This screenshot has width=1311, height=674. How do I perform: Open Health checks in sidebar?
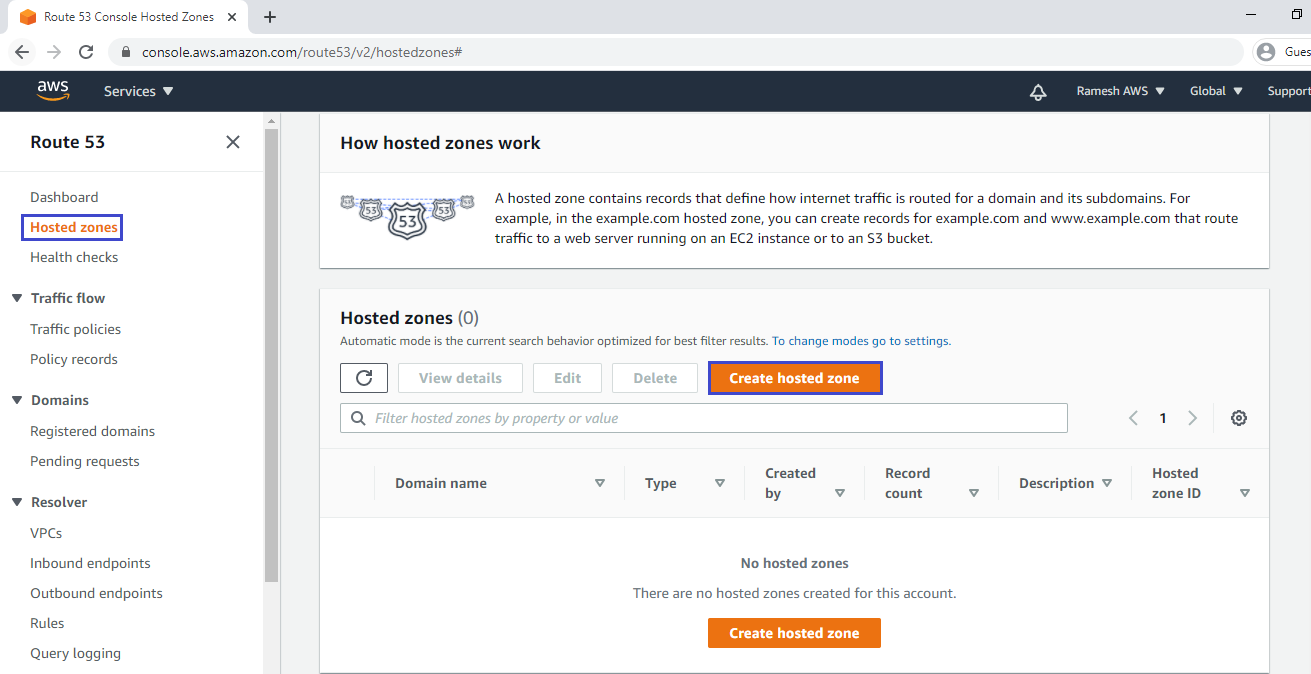click(x=74, y=257)
